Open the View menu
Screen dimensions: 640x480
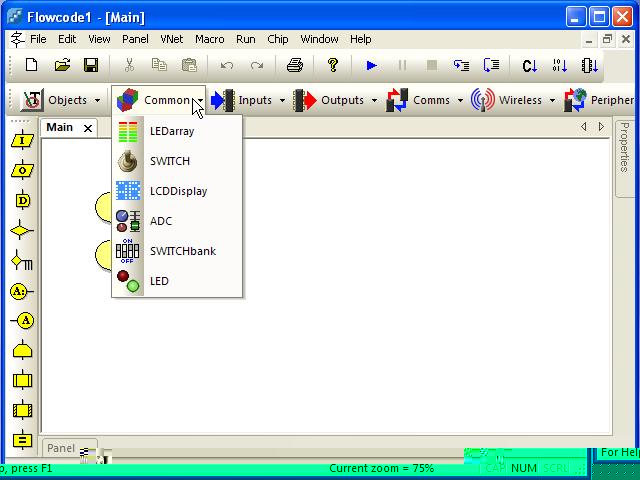tap(99, 39)
